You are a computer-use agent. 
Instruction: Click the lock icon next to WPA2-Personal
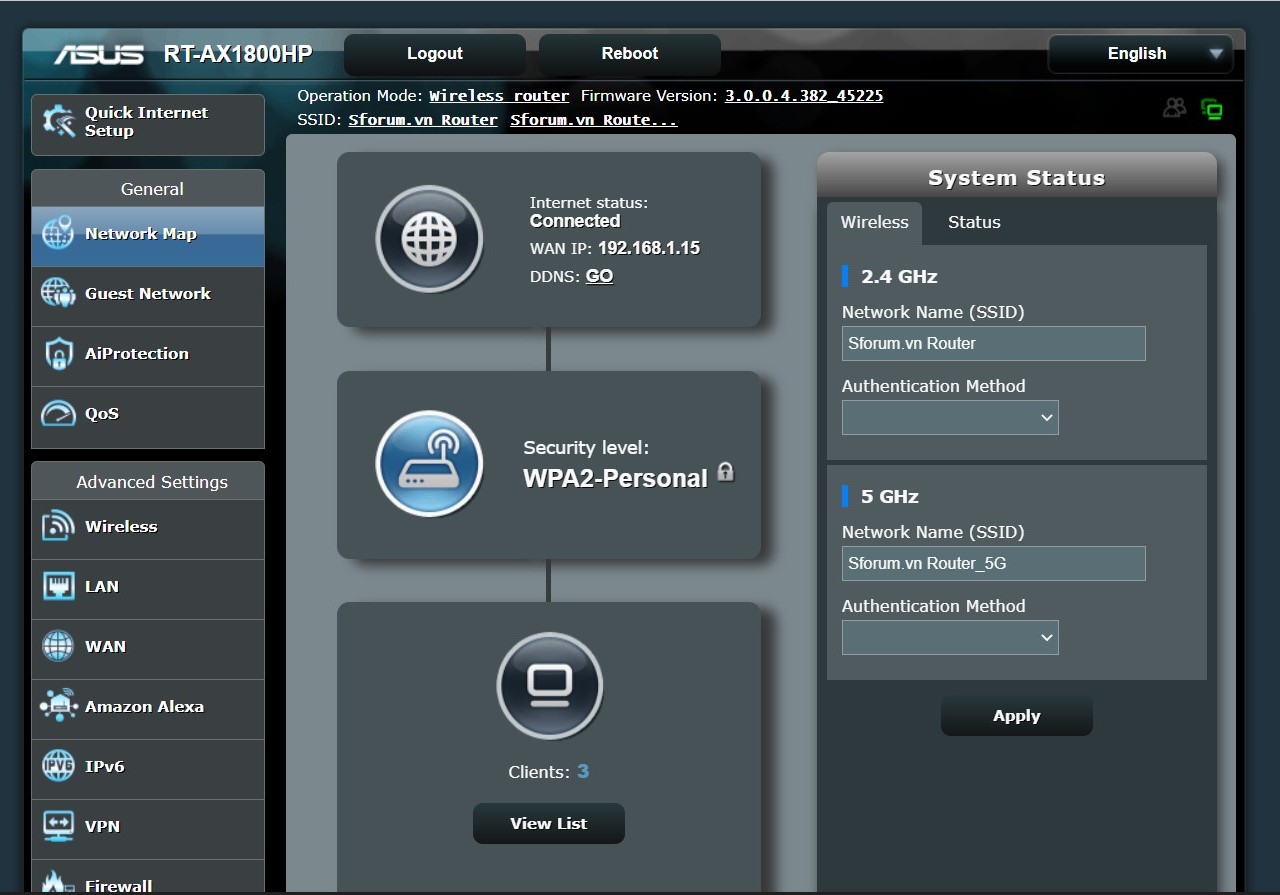pos(726,472)
